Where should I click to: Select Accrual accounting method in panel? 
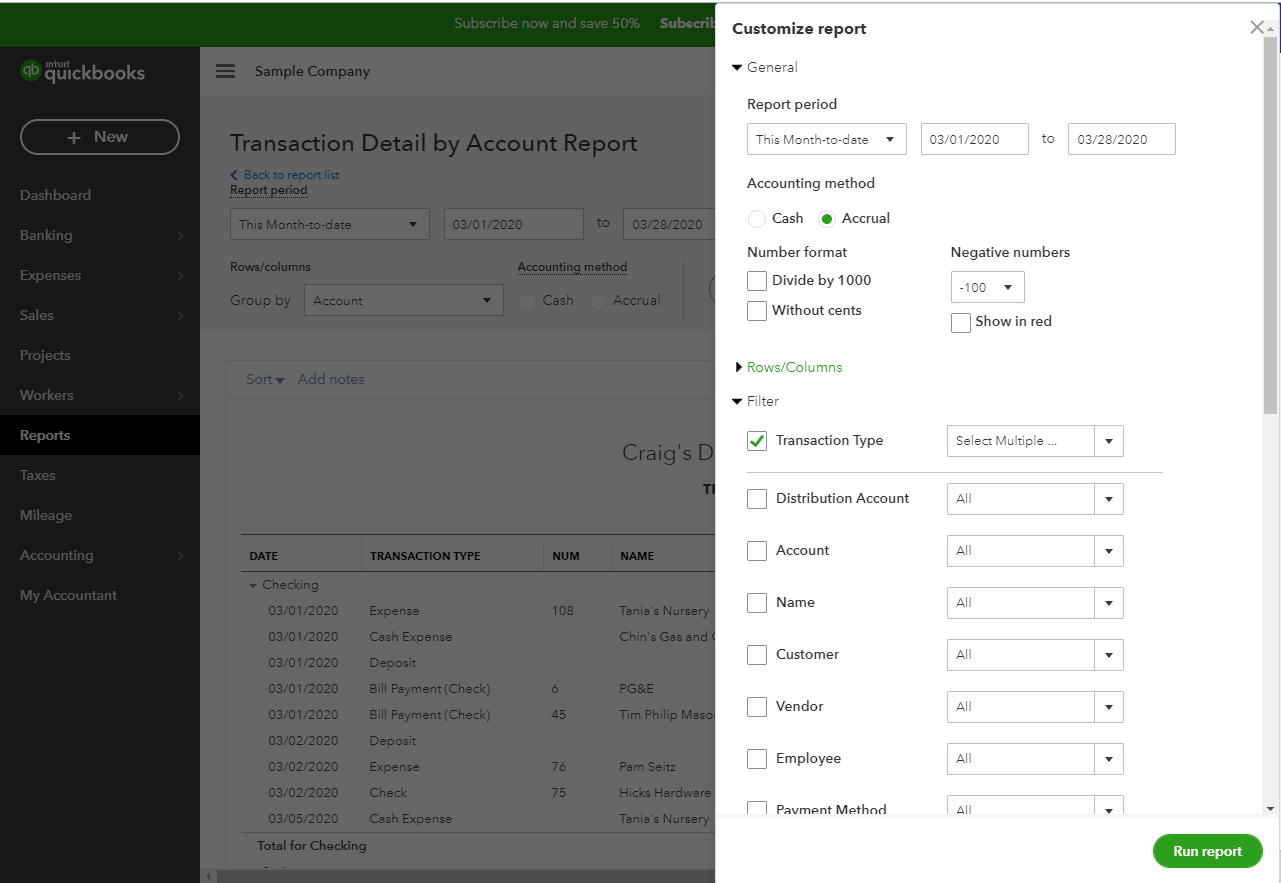pyautogui.click(x=827, y=218)
